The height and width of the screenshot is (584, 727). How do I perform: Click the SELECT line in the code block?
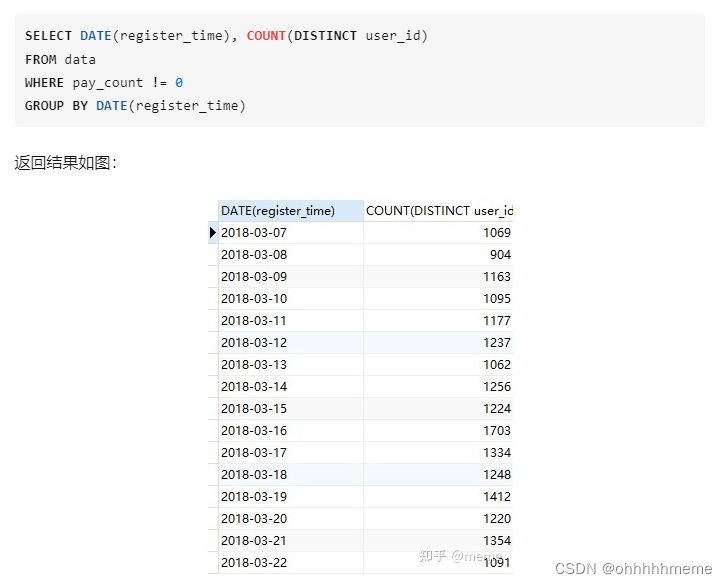point(226,36)
